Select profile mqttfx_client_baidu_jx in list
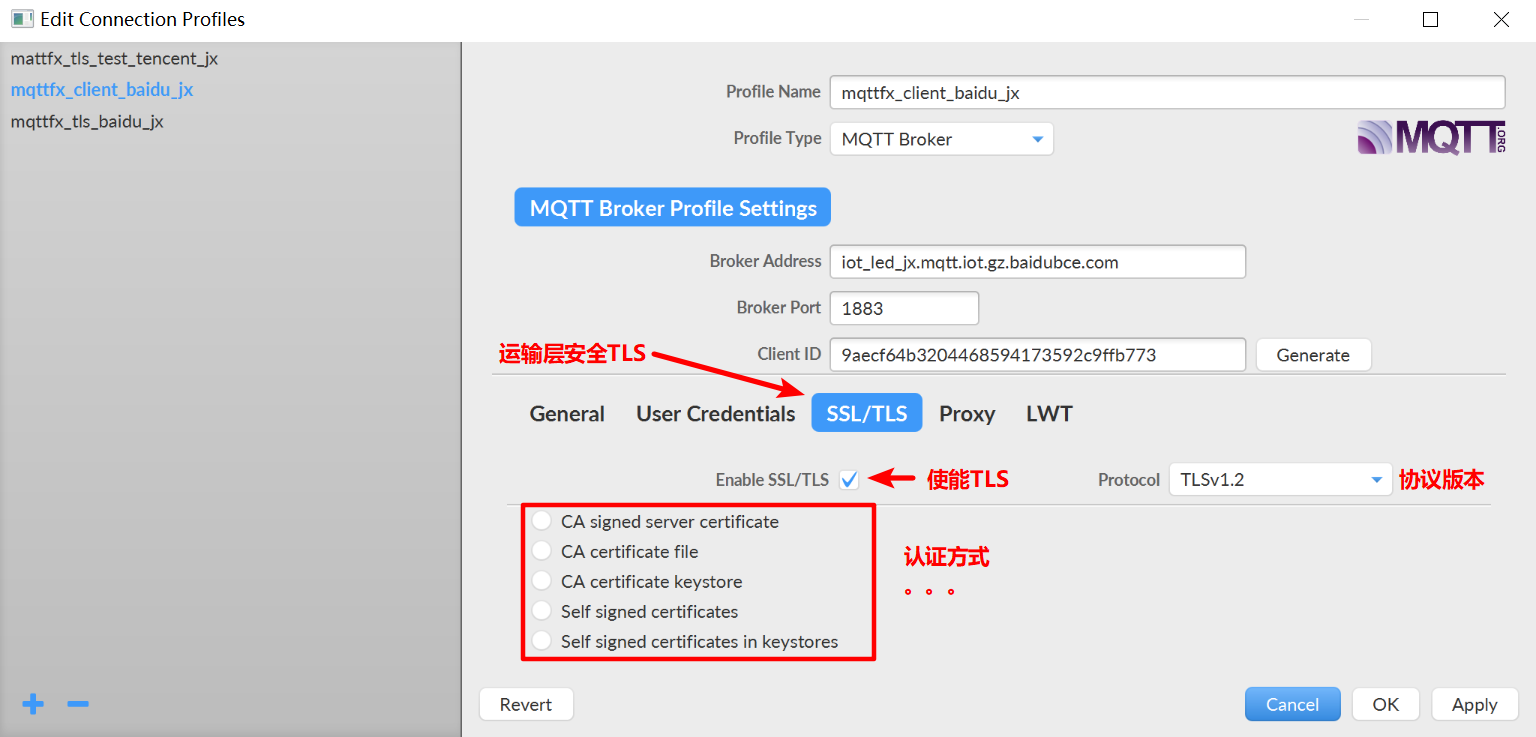This screenshot has width=1536, height=737. (x=102, y=90)
